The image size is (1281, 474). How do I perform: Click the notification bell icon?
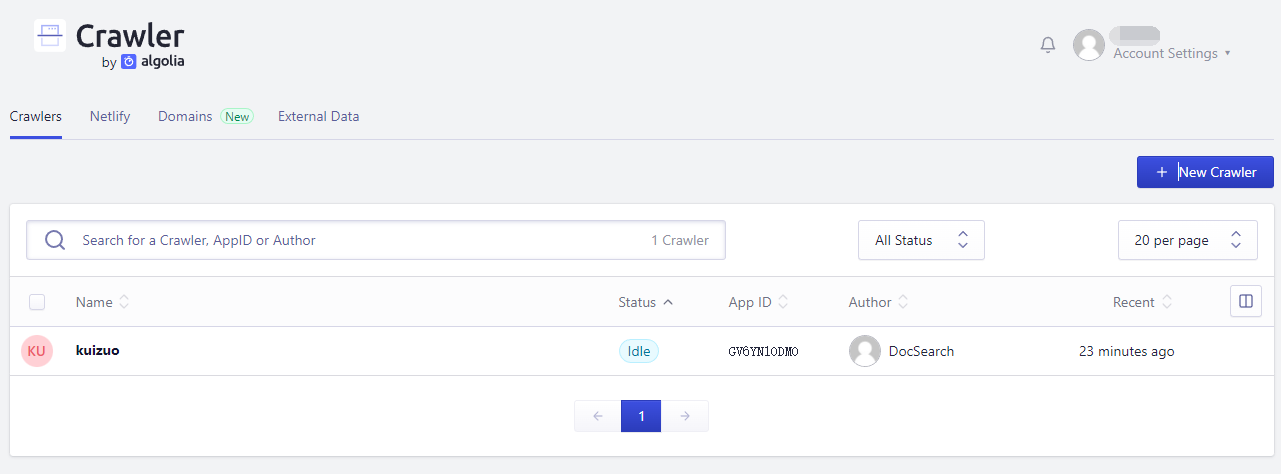pyautogui.click(x=1048, y=45)
